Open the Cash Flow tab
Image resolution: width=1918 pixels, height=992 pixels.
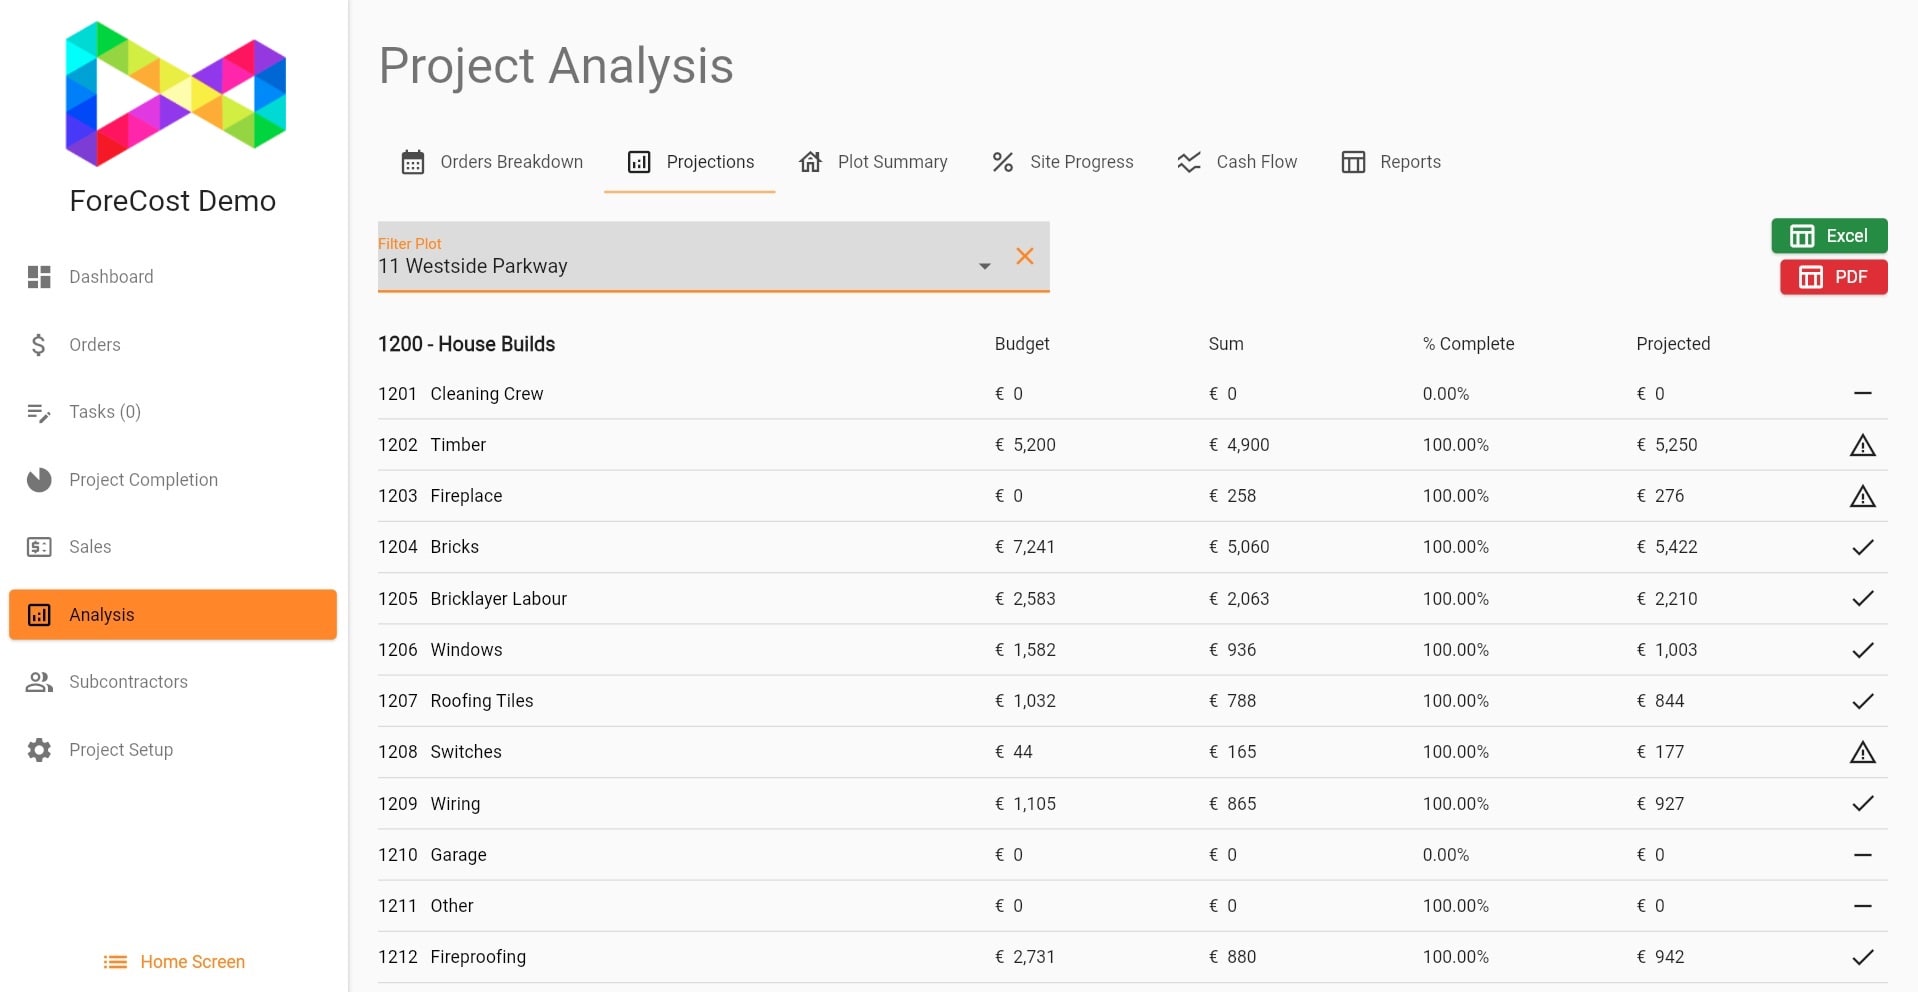tap(1237, 162)
